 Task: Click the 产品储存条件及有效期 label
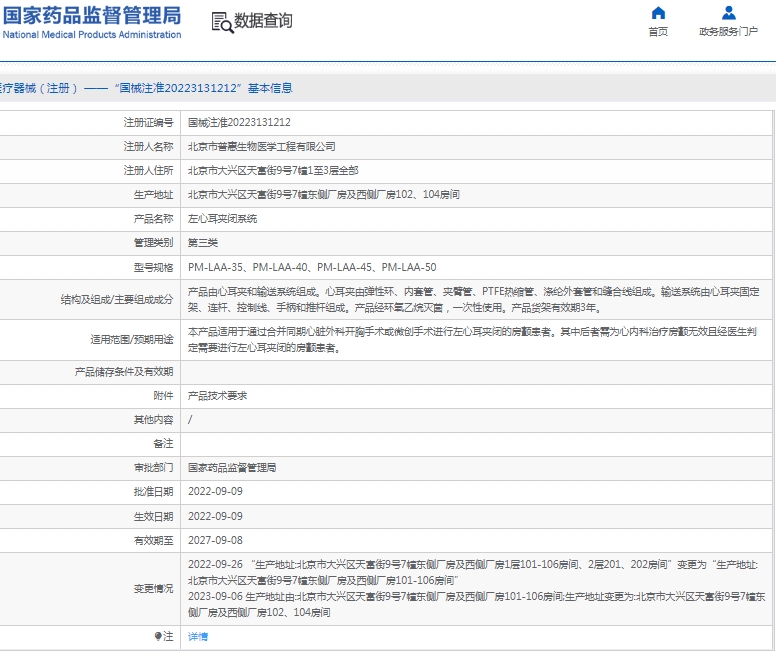tap(124, 372)
